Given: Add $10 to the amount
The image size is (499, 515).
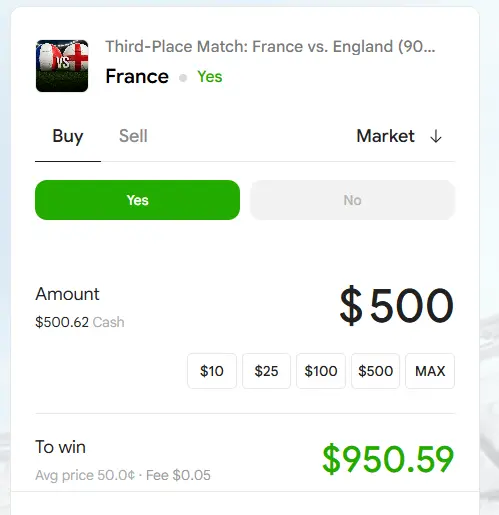Looking at the screenshot, I should 212,371.
